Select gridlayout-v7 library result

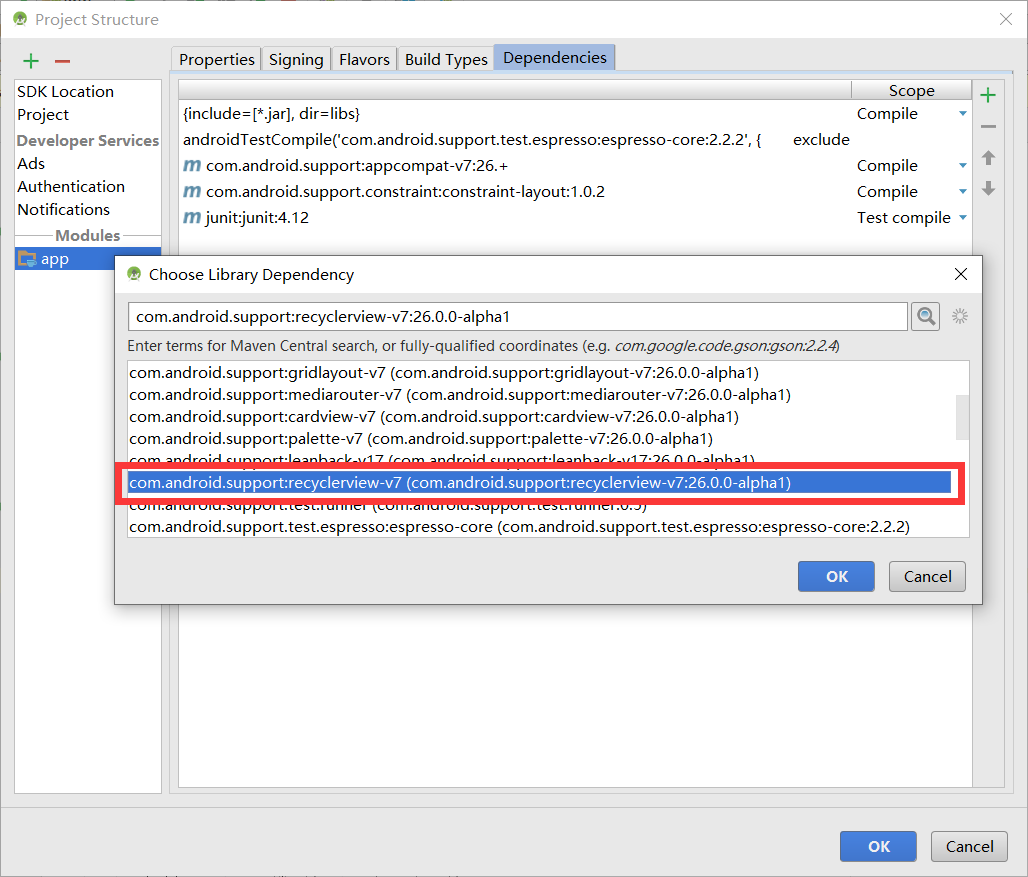(x=443, y=372)
